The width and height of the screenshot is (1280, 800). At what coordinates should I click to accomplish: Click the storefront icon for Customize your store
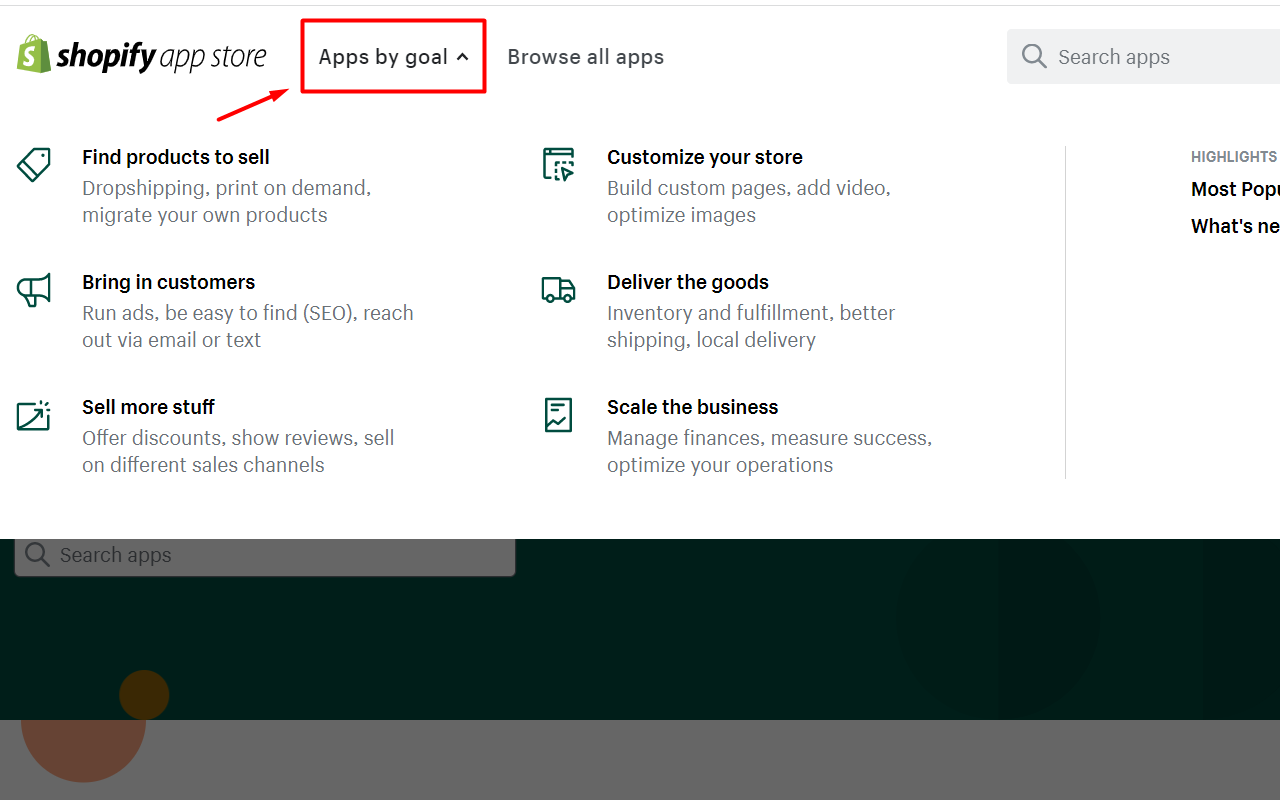558,163
